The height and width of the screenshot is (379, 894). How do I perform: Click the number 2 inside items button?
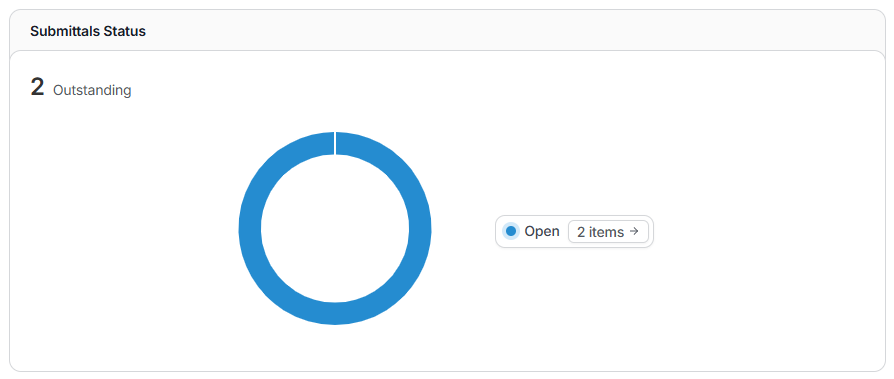point(581,232)
